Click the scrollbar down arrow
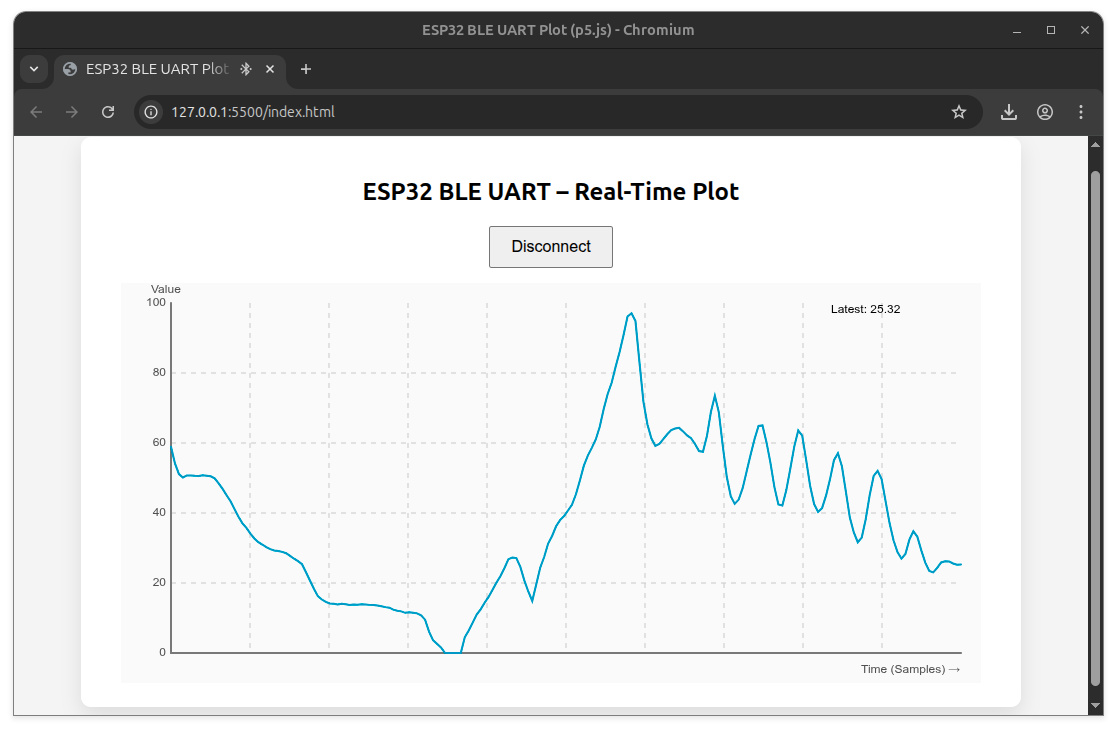This screenshot has width=1117, height=732. tap(1095, 707)
